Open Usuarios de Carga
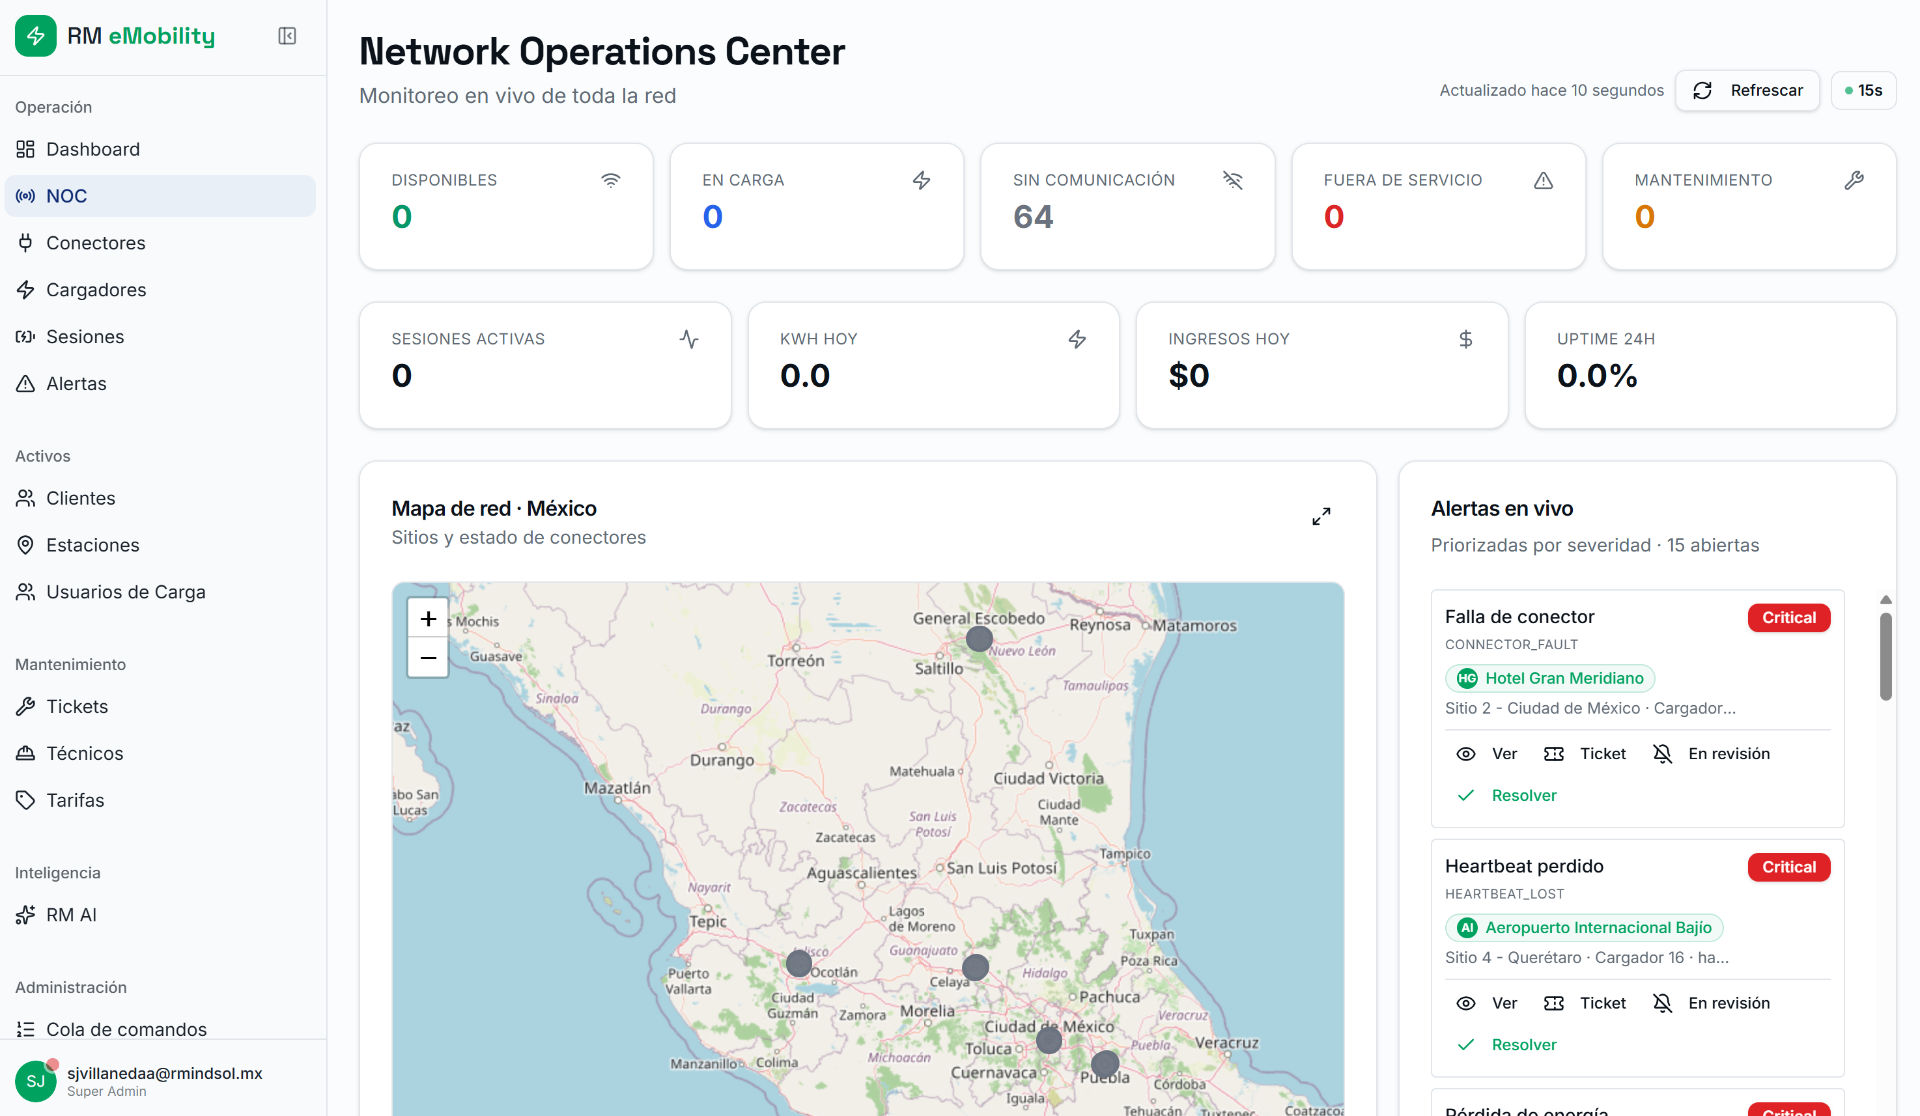Viewport: 1920px width, 1116px height. tap(160, 592)
